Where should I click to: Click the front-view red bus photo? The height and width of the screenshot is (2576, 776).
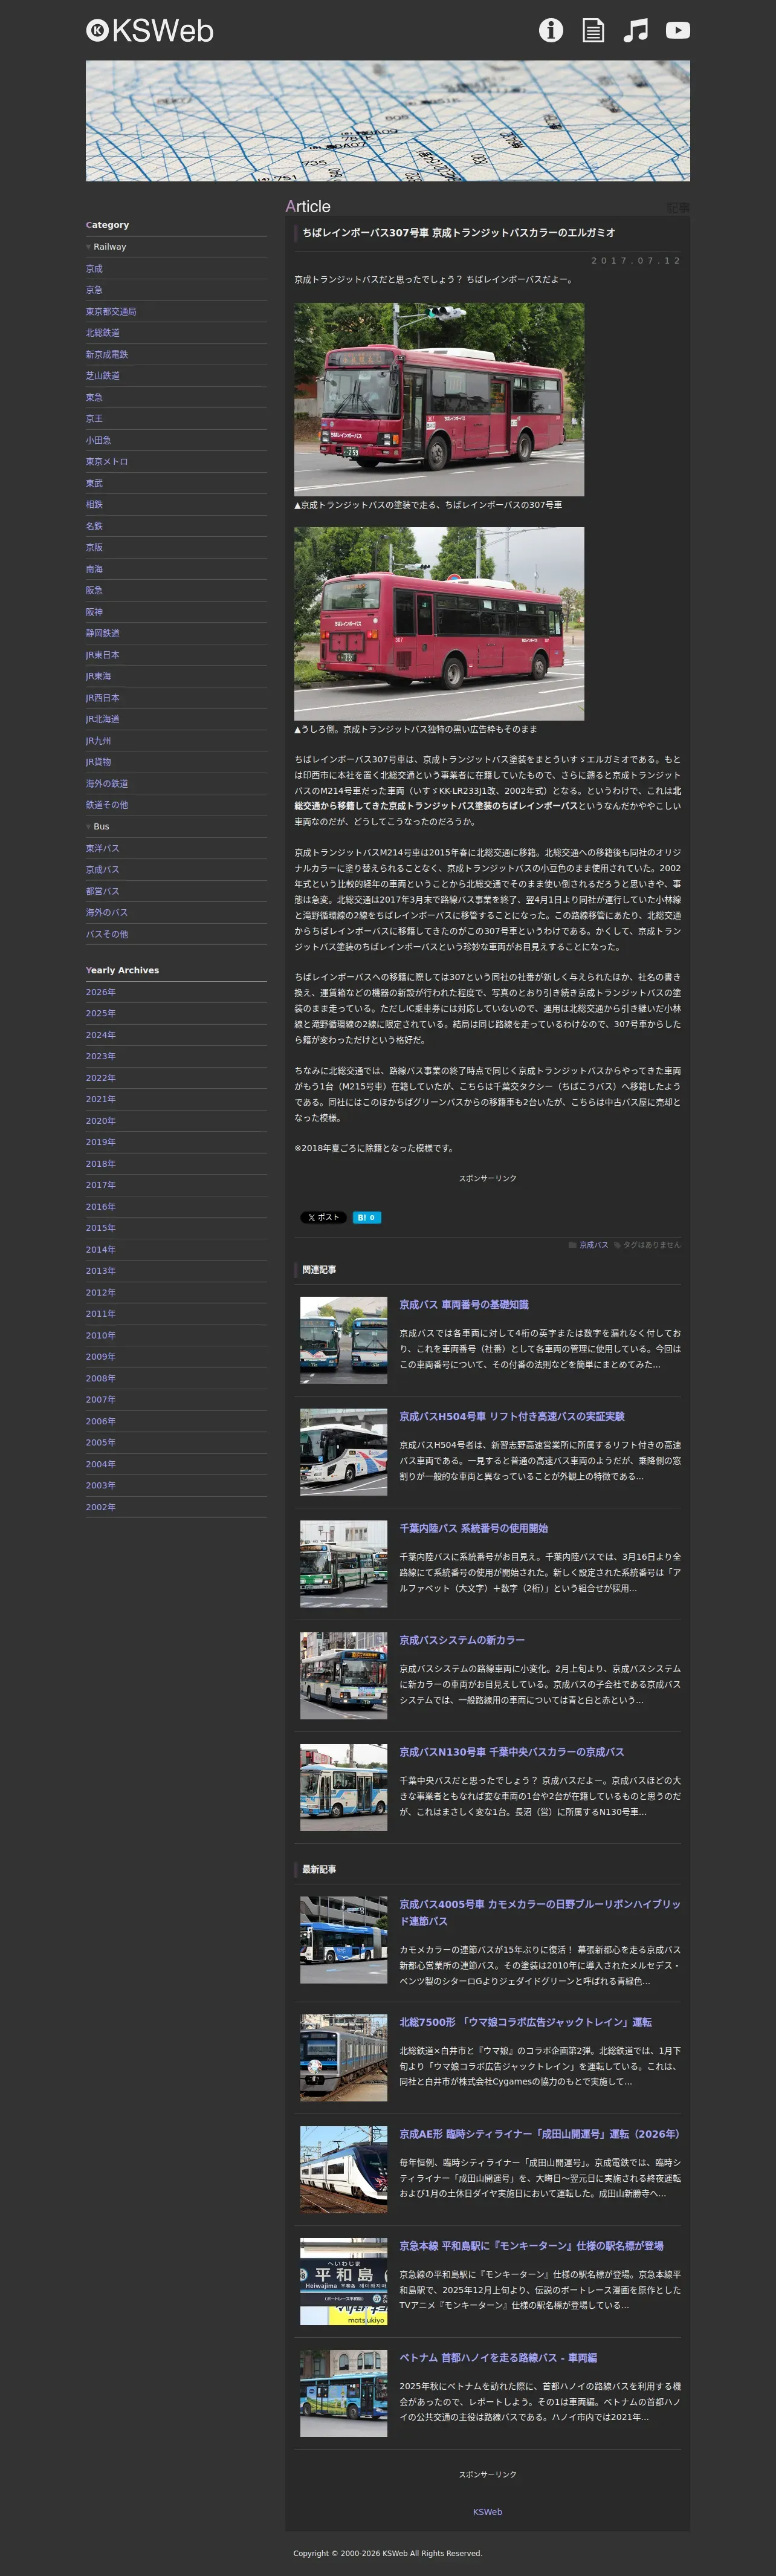439,399
